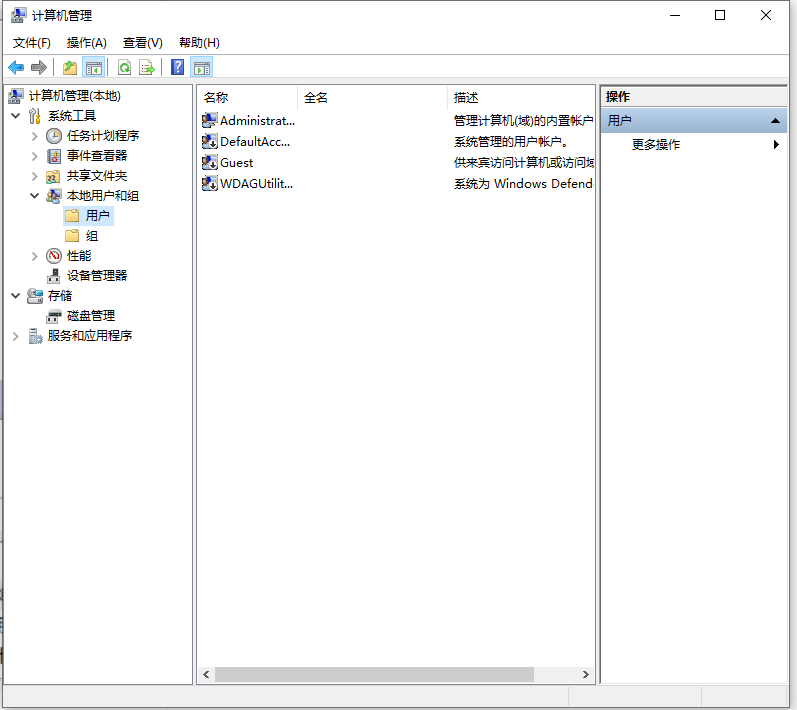Sort by the 描述 column header
Viewport: 797px width, 710px height.
[x=521, y=97]
